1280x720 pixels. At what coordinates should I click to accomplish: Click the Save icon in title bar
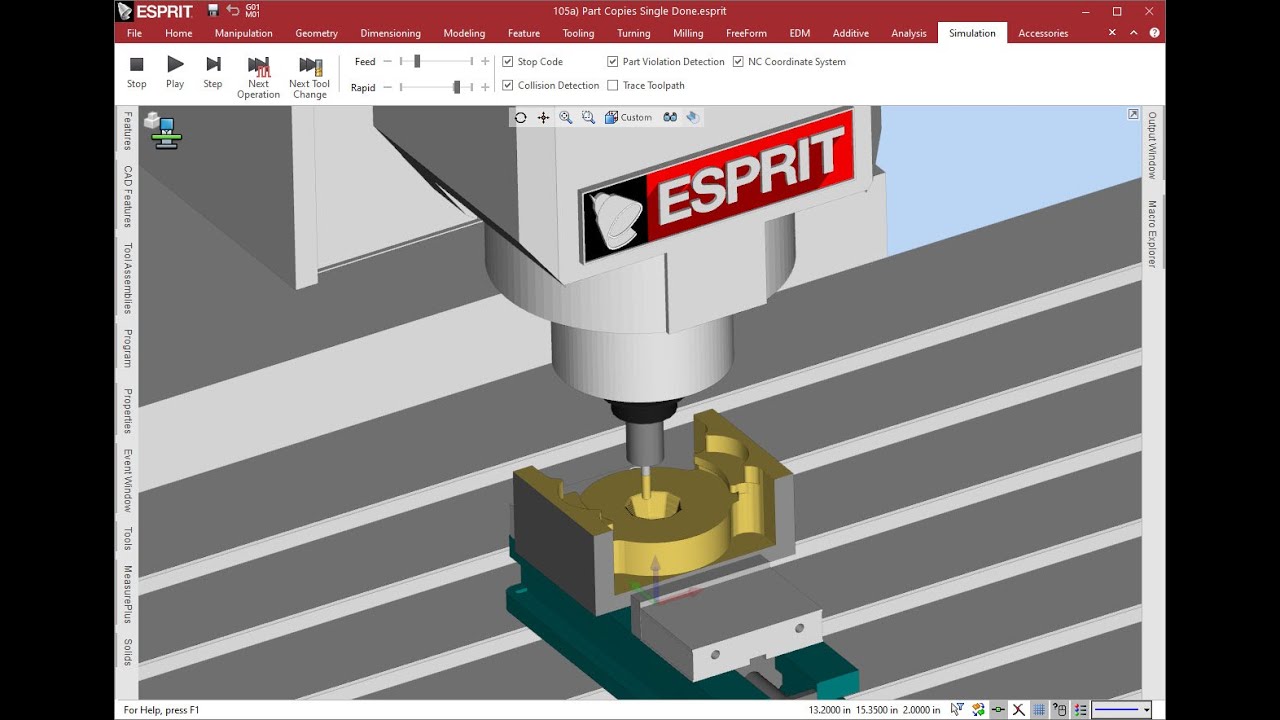213,11
